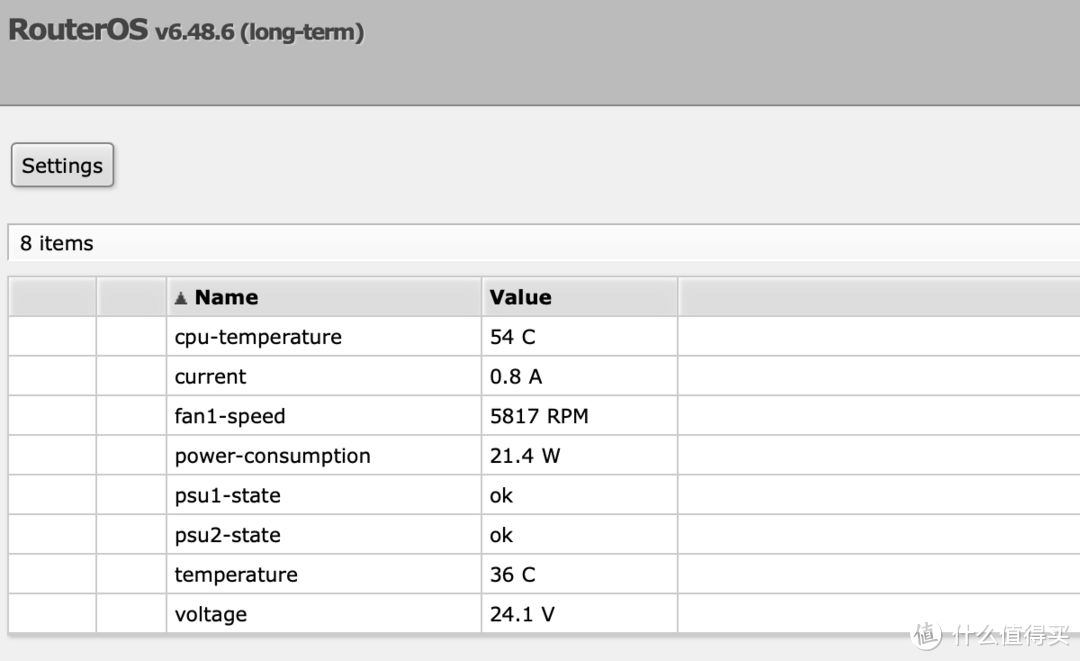Click the 21.4 W value cell
The height and width of the screenshot is (661, 1080).
tap(525, 456)
